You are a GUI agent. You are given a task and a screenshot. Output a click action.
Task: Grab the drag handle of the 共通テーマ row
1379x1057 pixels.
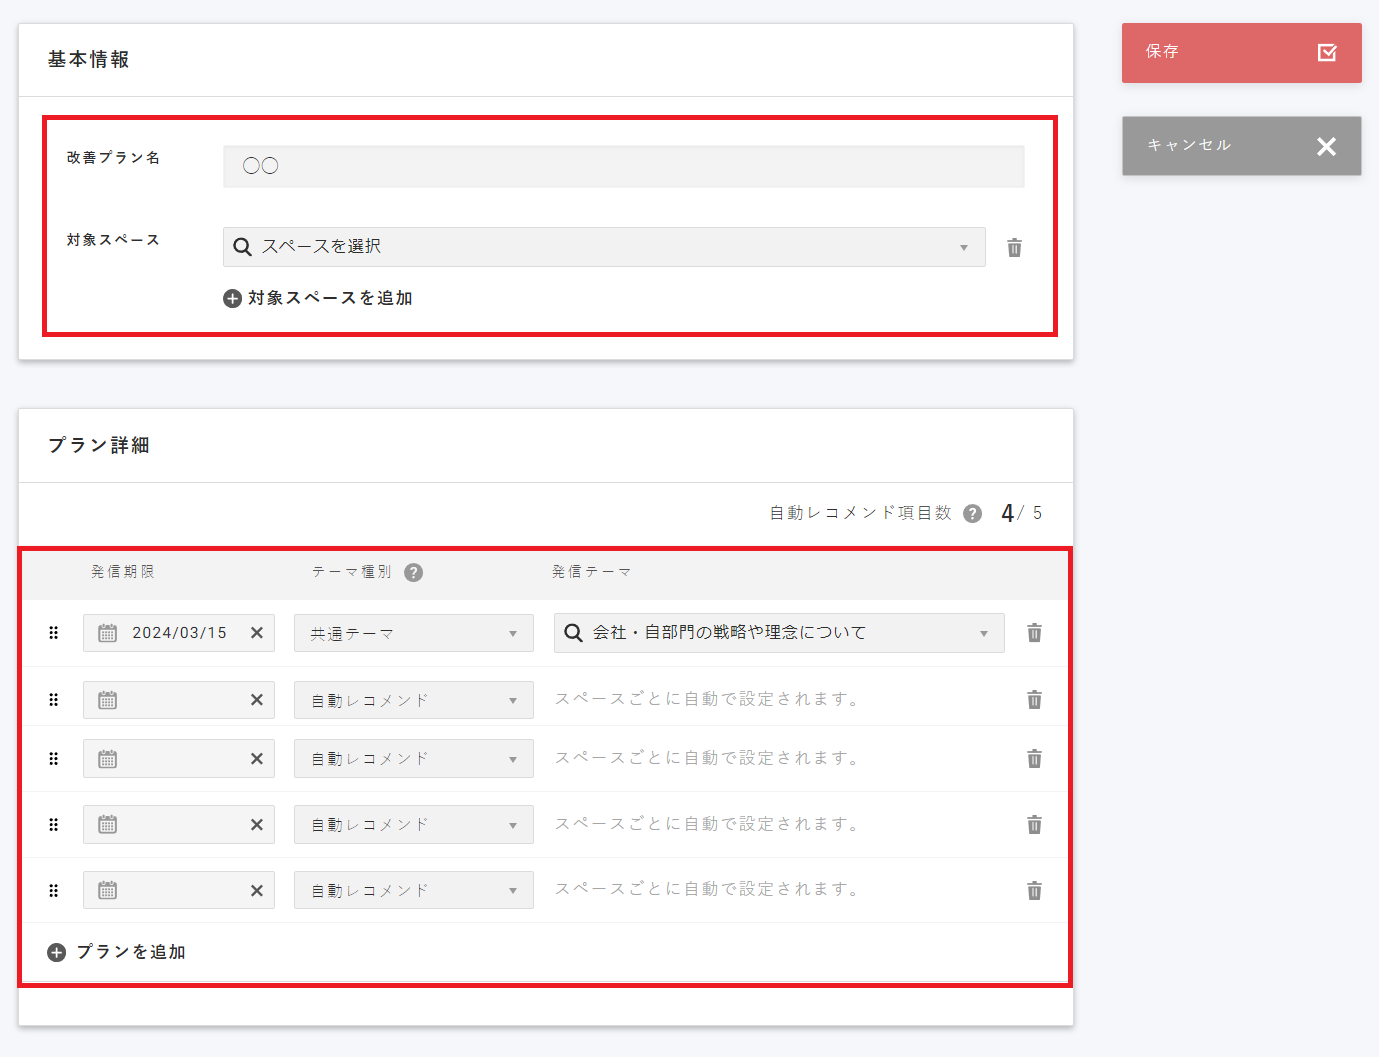coord(54,633)
